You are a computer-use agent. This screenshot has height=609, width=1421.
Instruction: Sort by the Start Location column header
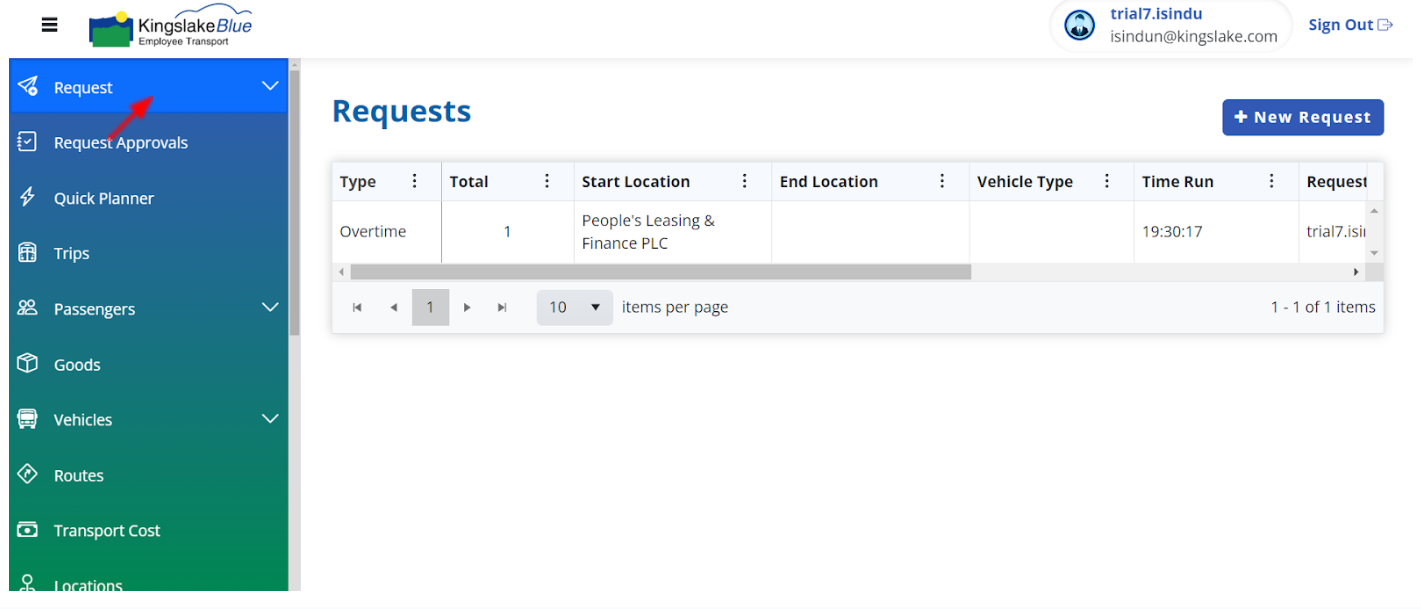636,181
